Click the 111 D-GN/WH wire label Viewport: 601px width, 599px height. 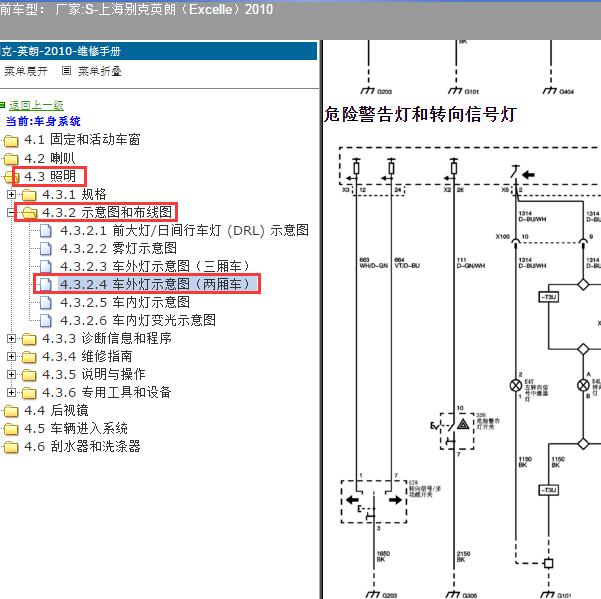[x=471, y=263]
